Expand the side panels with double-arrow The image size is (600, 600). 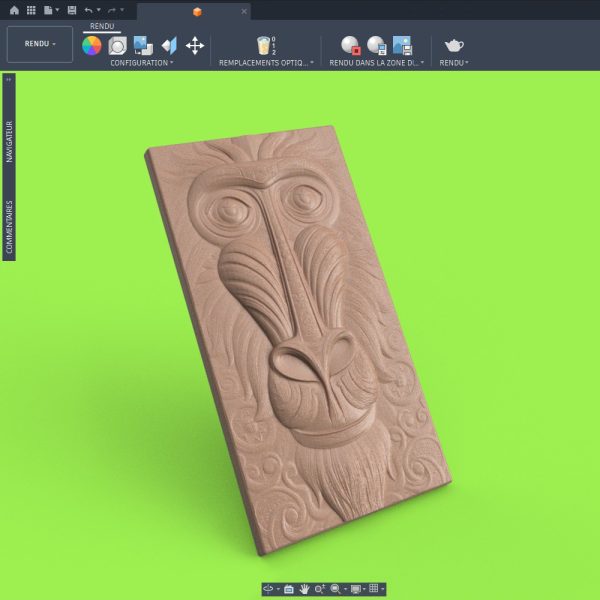[9, 79]
